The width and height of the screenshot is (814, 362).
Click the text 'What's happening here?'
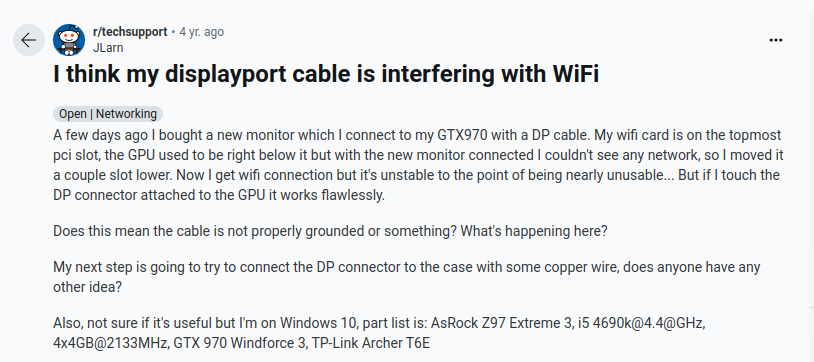pyautogui.click(x=534, y=231)
